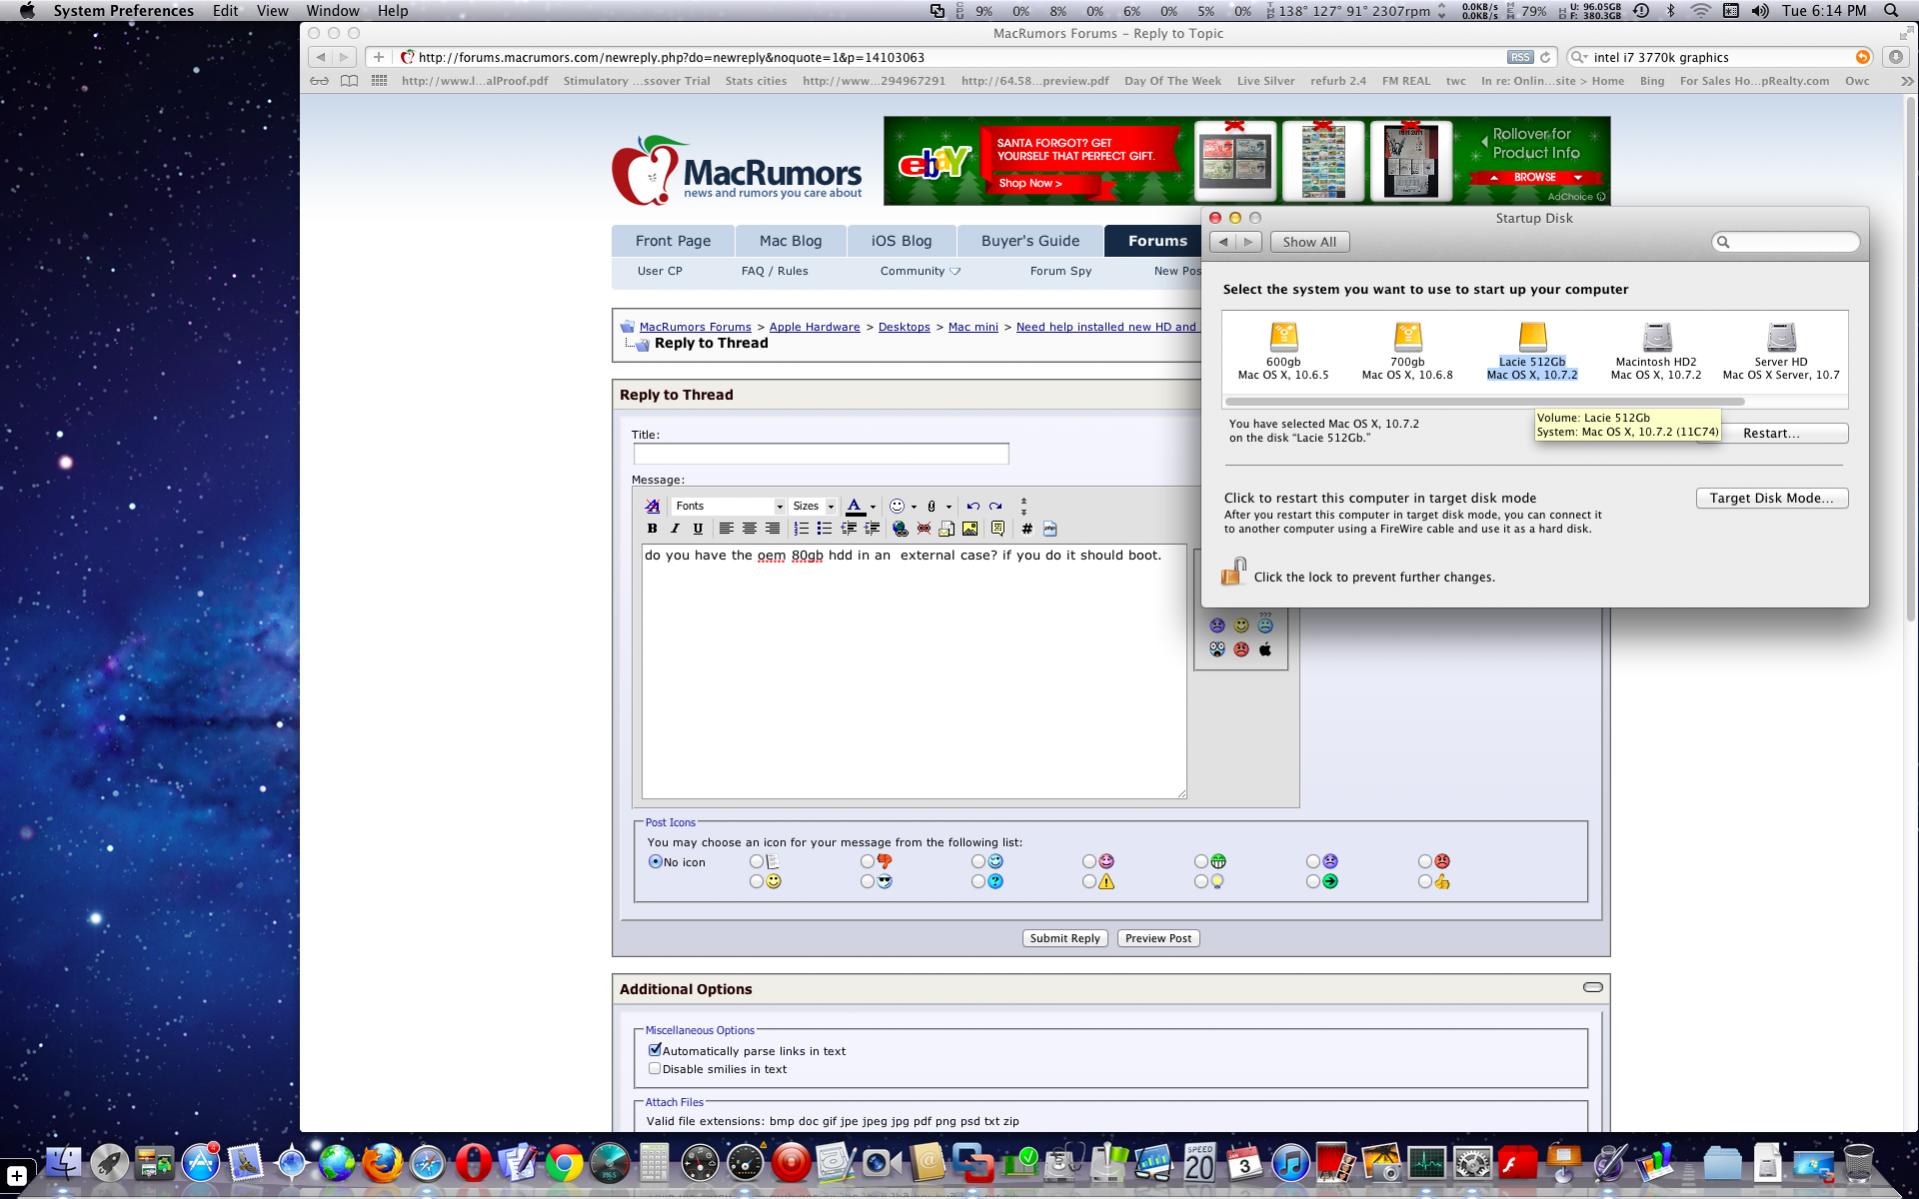Open the View menu in menu bar

(272, 10)
